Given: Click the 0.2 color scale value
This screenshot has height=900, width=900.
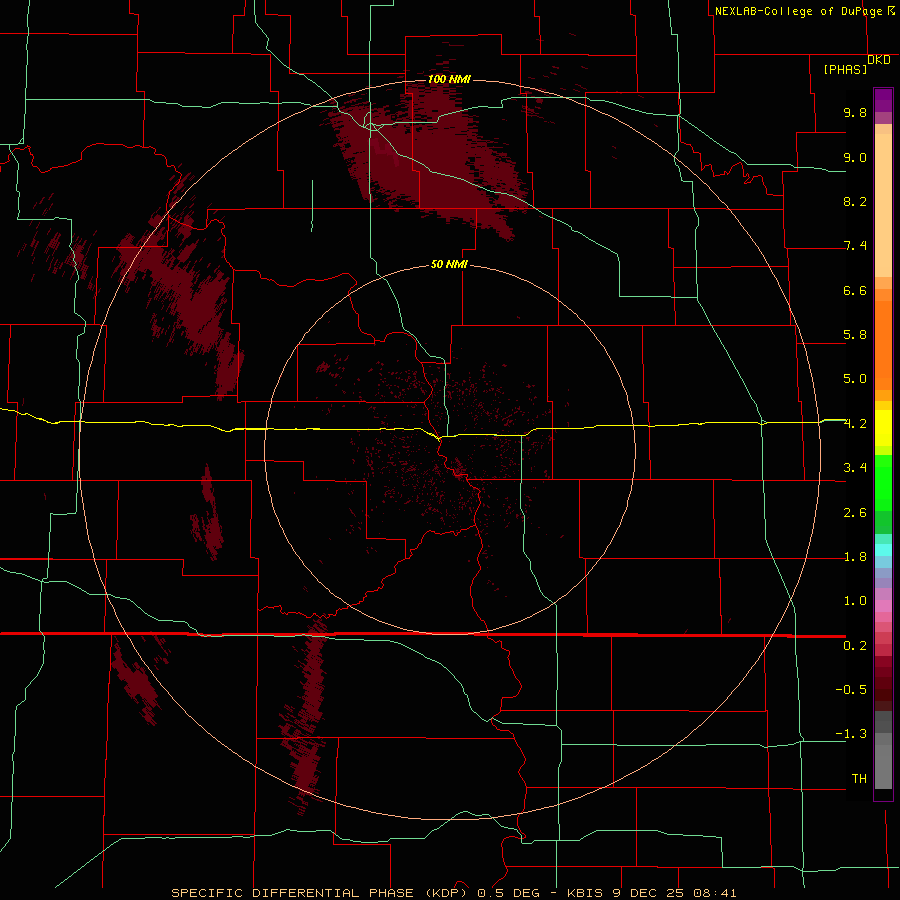Looking at the screenshot, I should tap(855, 646).
